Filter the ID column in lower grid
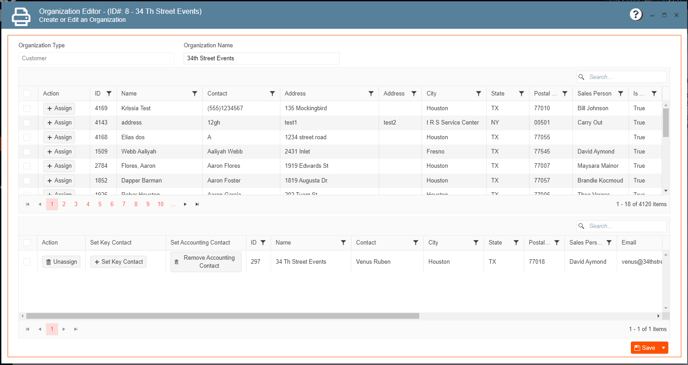Screen dimensions: 688x365 click(263, 242)
